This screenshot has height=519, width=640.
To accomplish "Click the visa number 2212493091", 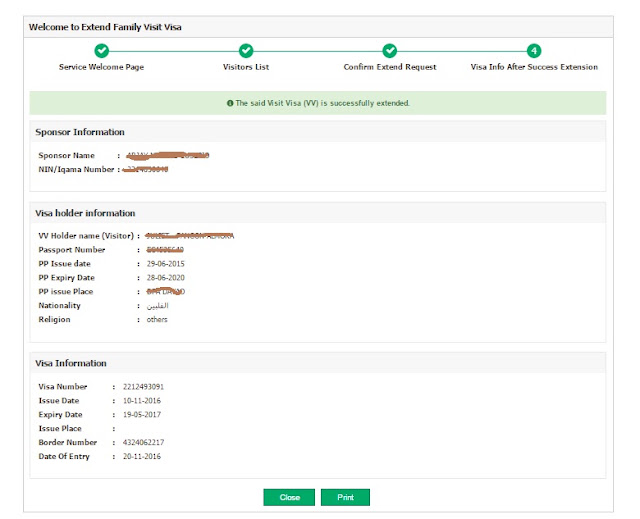I will (x=143, y=387).
